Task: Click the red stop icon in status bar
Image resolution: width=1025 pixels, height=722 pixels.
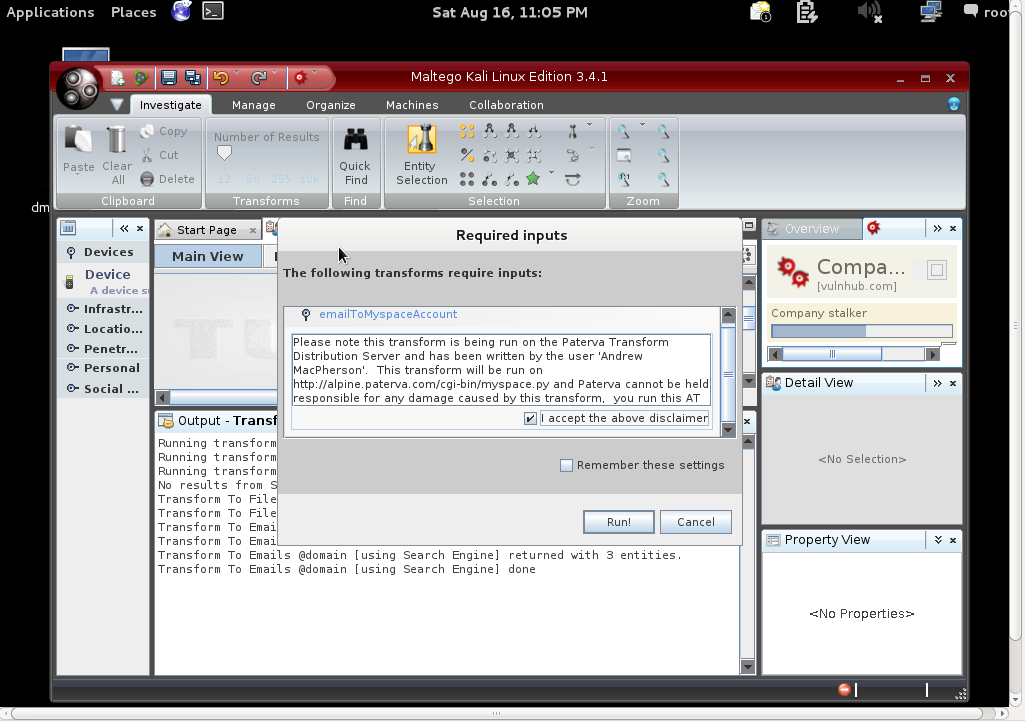Action: [x=844, y=689]
